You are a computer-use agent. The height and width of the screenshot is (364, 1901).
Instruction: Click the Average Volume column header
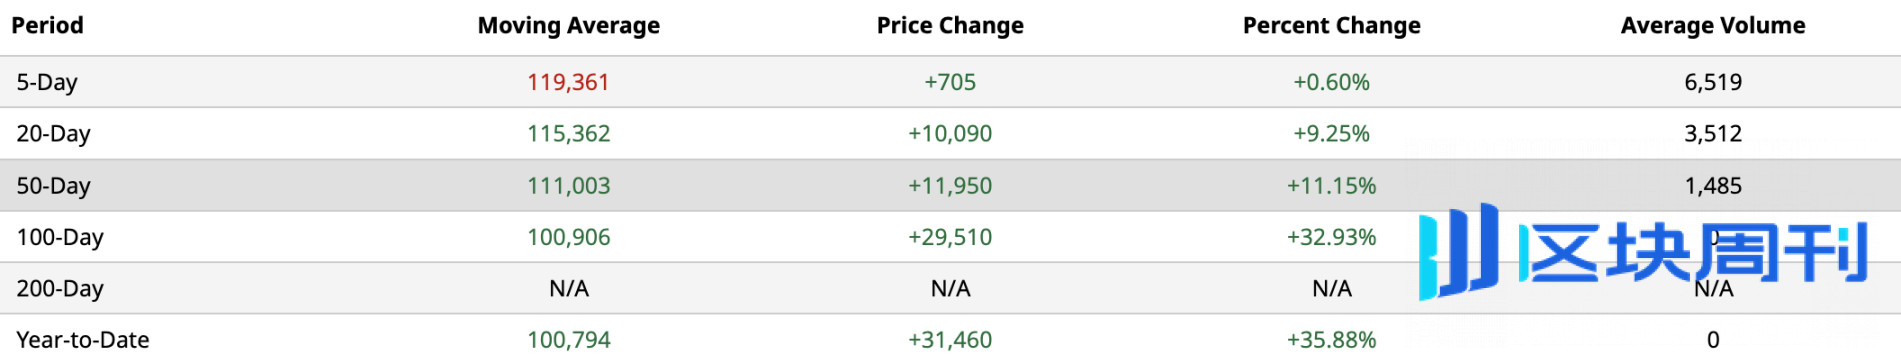1713,26
